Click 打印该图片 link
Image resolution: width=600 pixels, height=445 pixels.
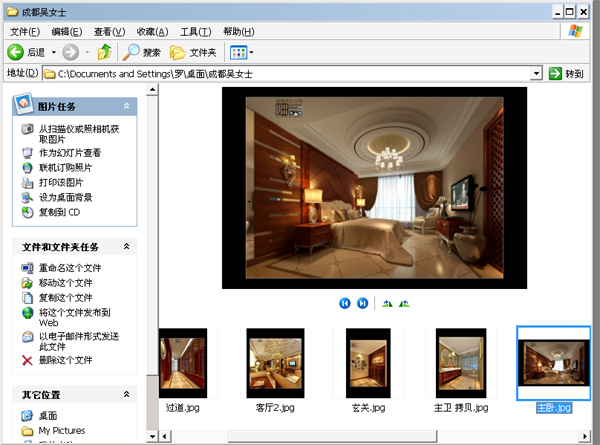click(61, 183)
